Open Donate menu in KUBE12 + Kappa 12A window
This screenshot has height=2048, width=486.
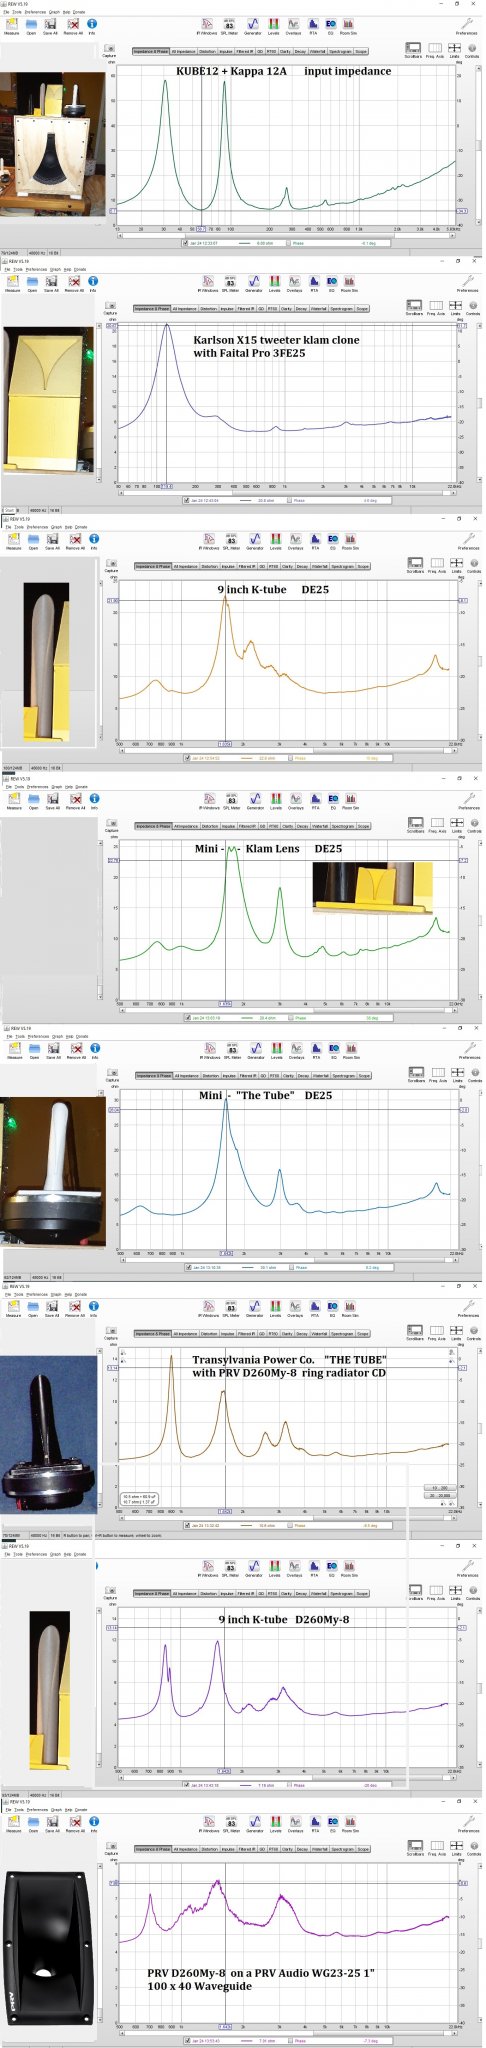[x=80, y=11]
